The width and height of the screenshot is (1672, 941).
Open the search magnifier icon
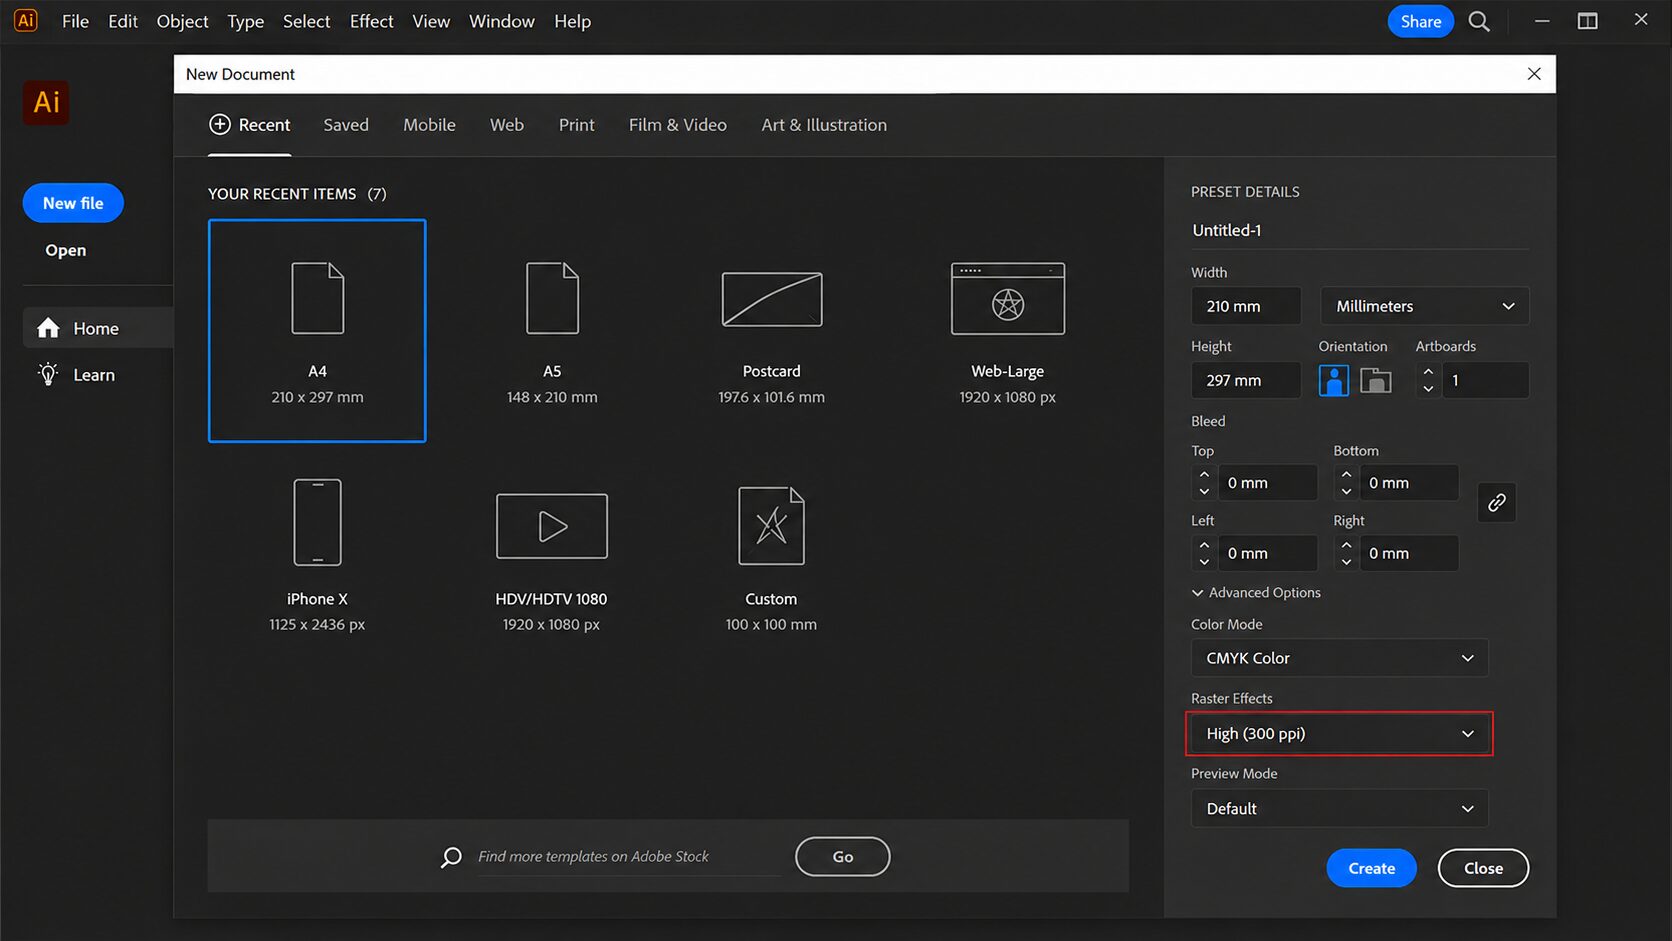pos(1479,21)
